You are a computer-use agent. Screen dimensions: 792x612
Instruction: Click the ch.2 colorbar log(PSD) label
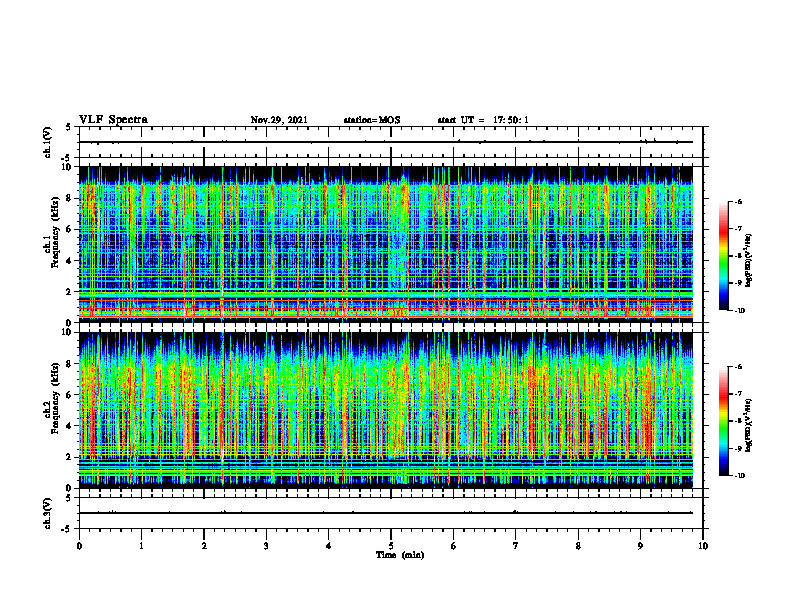coord(749,425)
